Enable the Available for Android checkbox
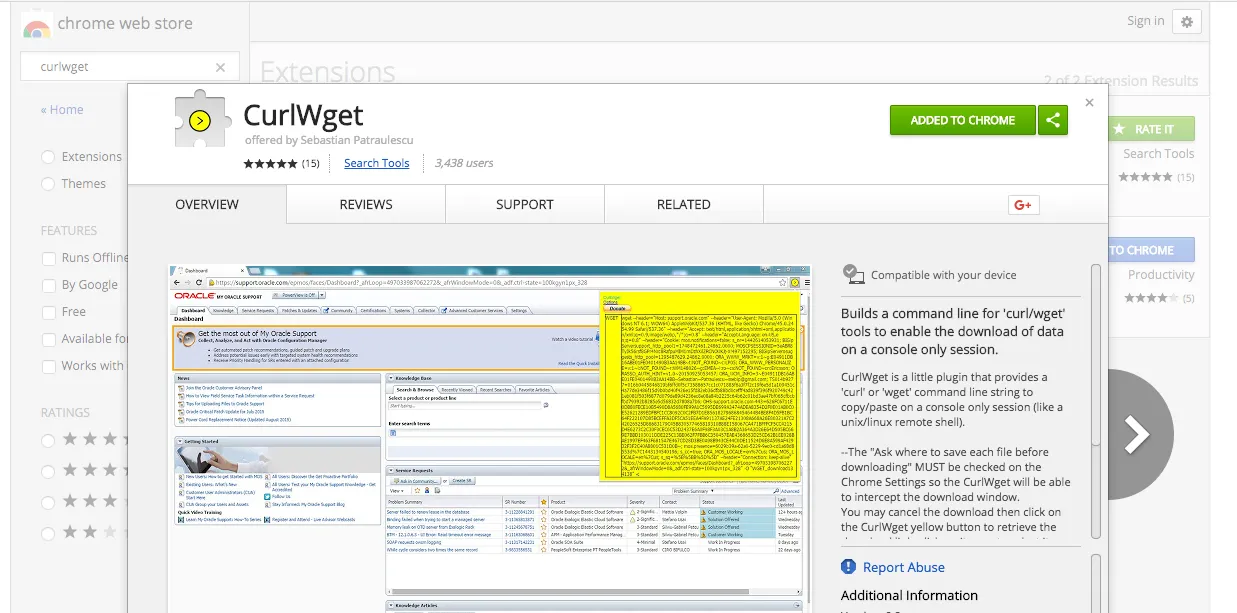 (48, 339)
